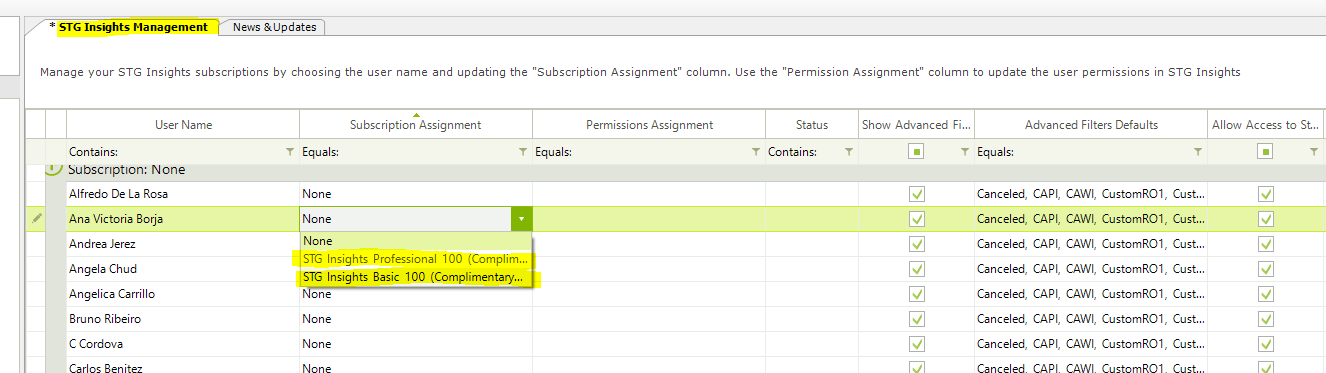Click the pencil edit icon beside Ana Victoria Borja
Image resolution: width=1326 pixels, height=373 pixels.
click(x=38, y=218)
